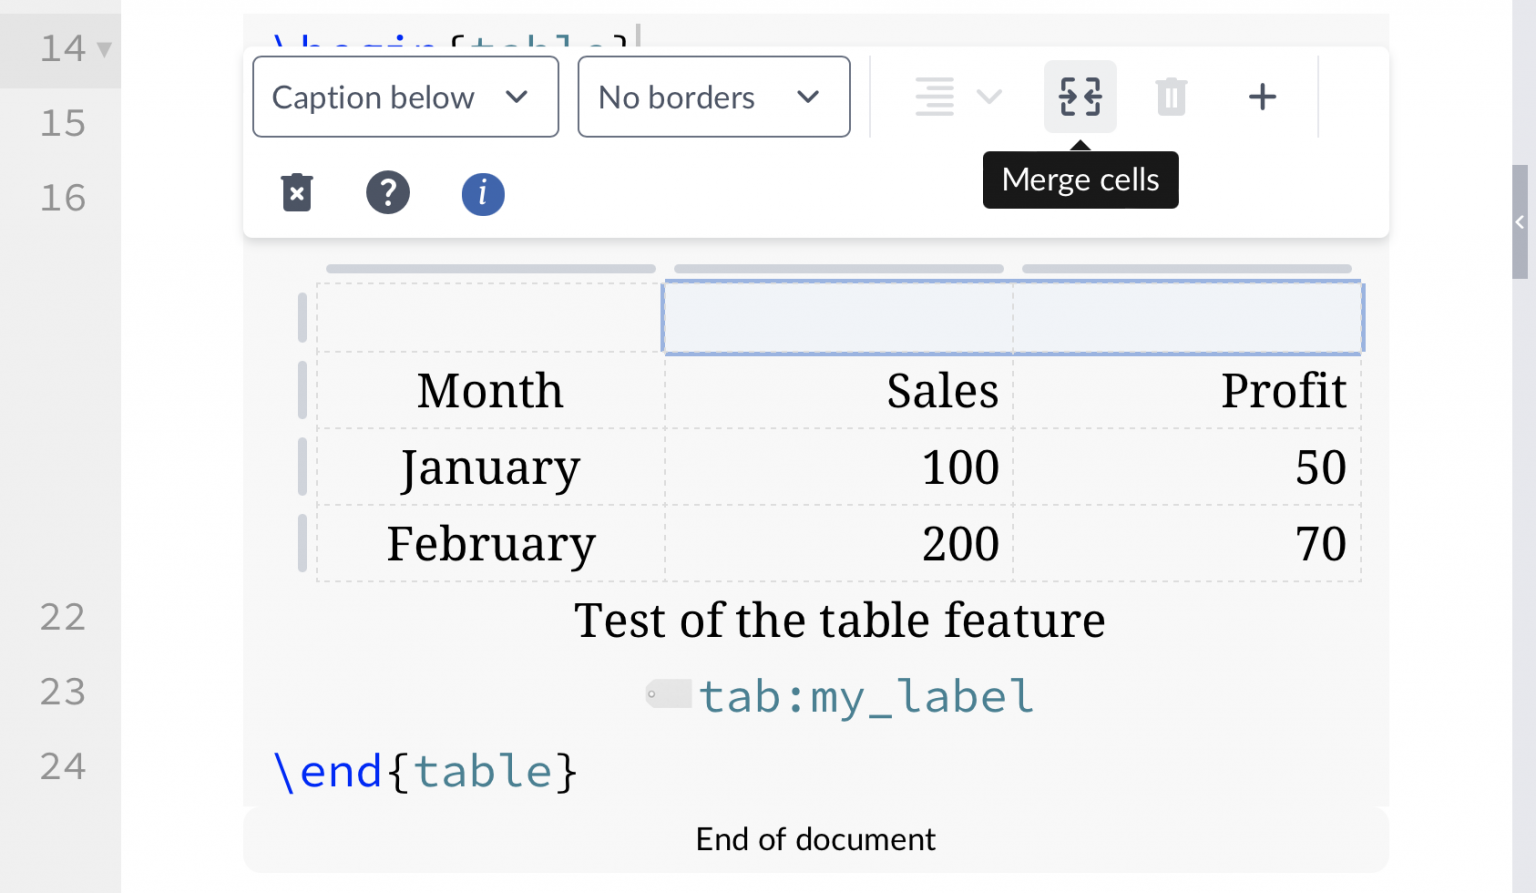Click the End of document marker
Viewport: 1536px width, 893px height.
(x=815, y=839)
